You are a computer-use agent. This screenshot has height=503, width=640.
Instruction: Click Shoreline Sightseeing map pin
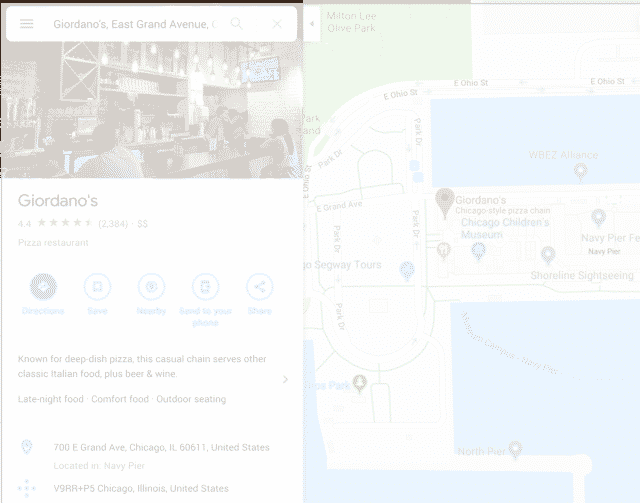[x=548, y=255]
